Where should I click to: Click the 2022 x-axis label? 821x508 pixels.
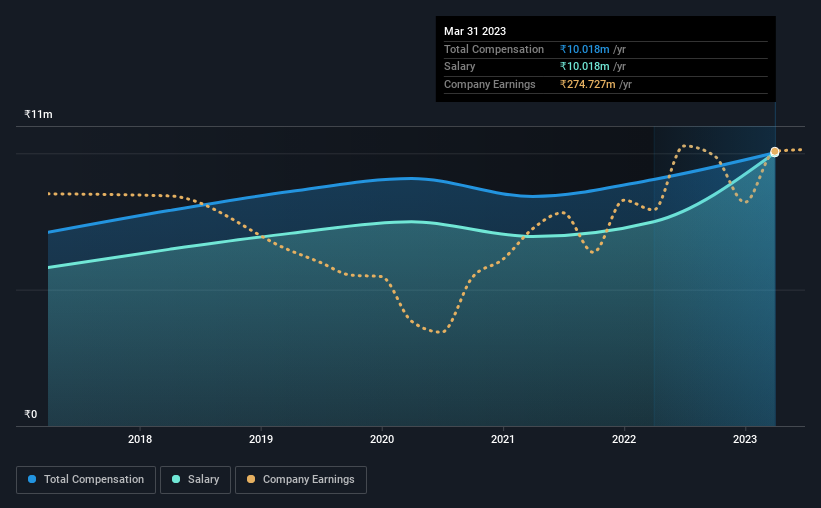click(x=624, y=439)
